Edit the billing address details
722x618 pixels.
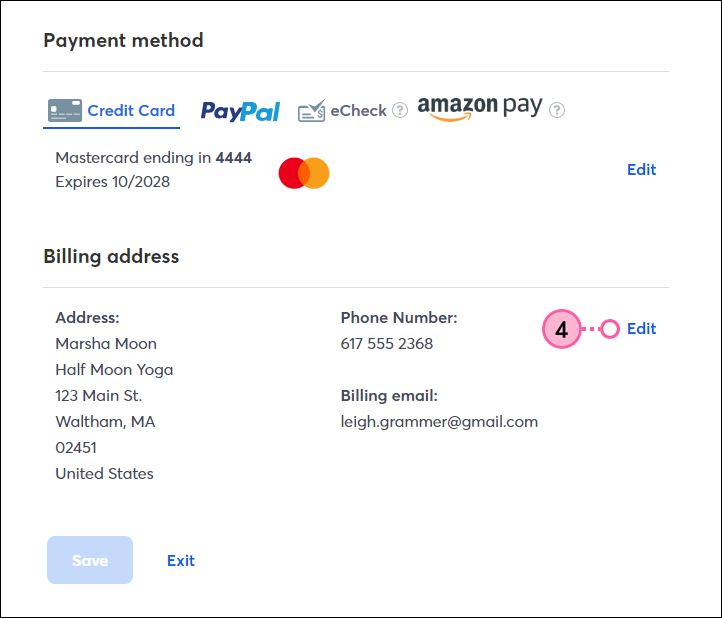pyautogui.click(x=641, y=329)
